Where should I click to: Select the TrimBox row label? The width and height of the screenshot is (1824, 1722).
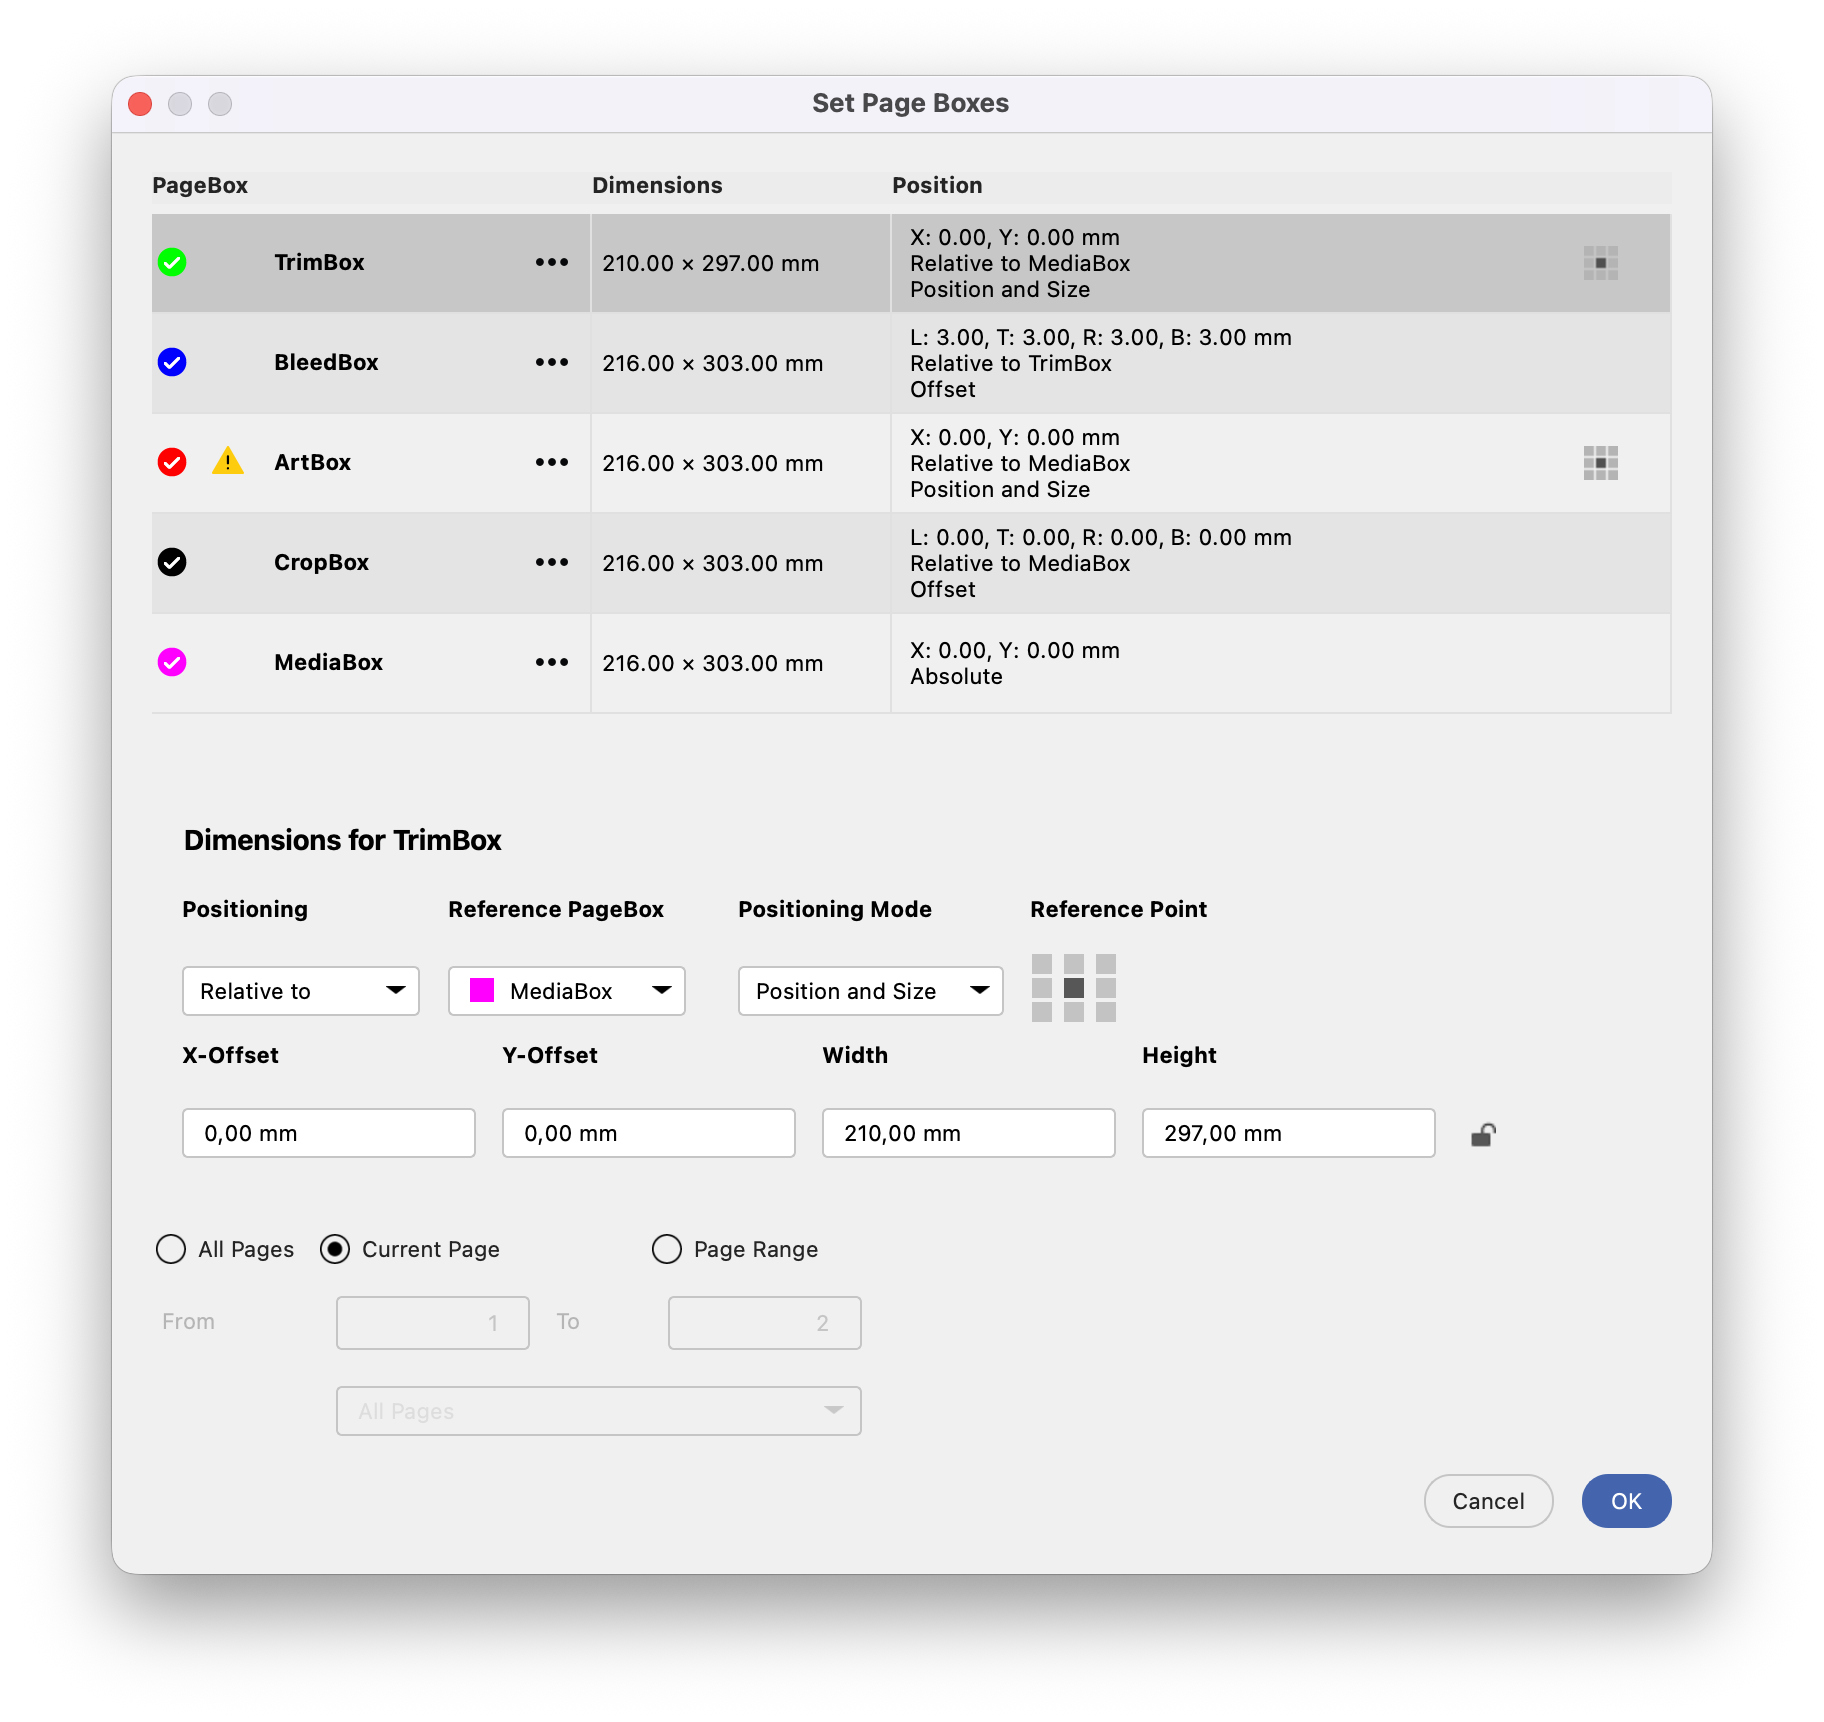319,262
